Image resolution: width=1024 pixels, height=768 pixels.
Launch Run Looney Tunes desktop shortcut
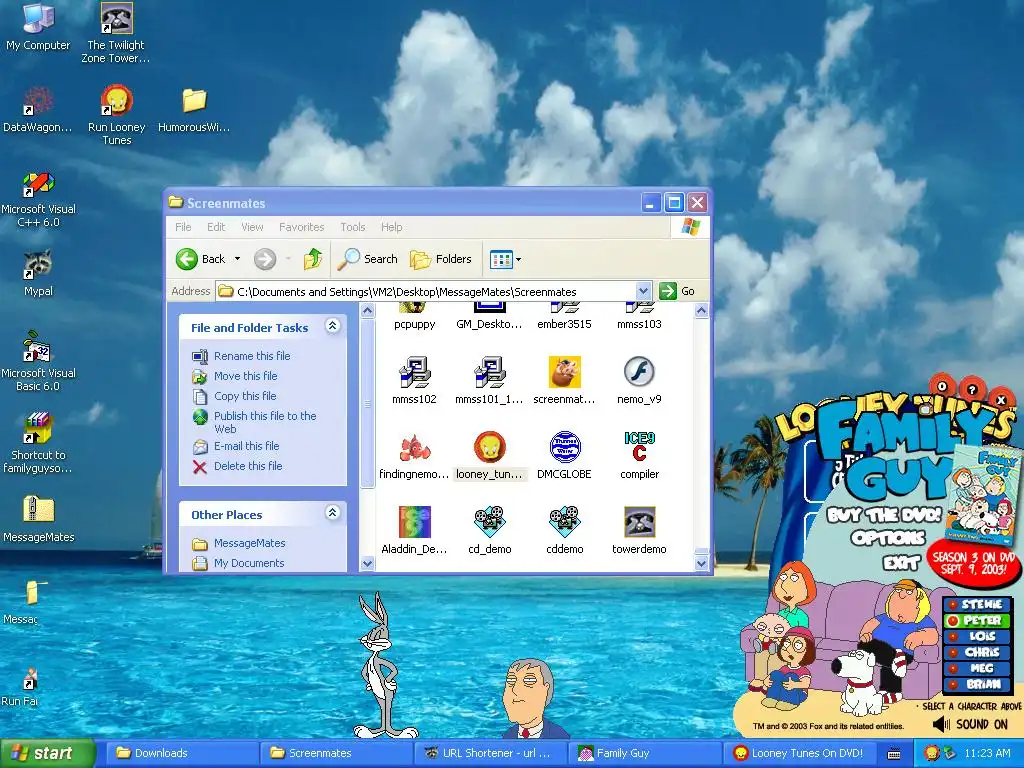tap(116, 116)
